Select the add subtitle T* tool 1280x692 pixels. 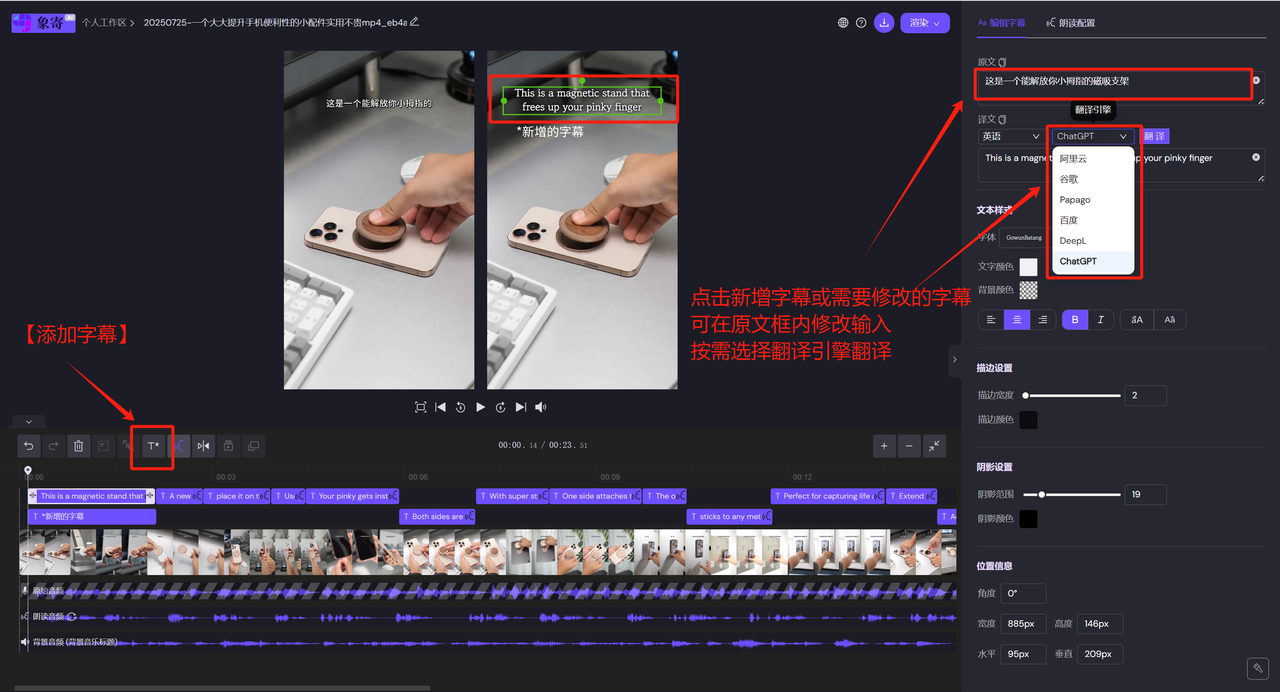(x=152, y=446)
